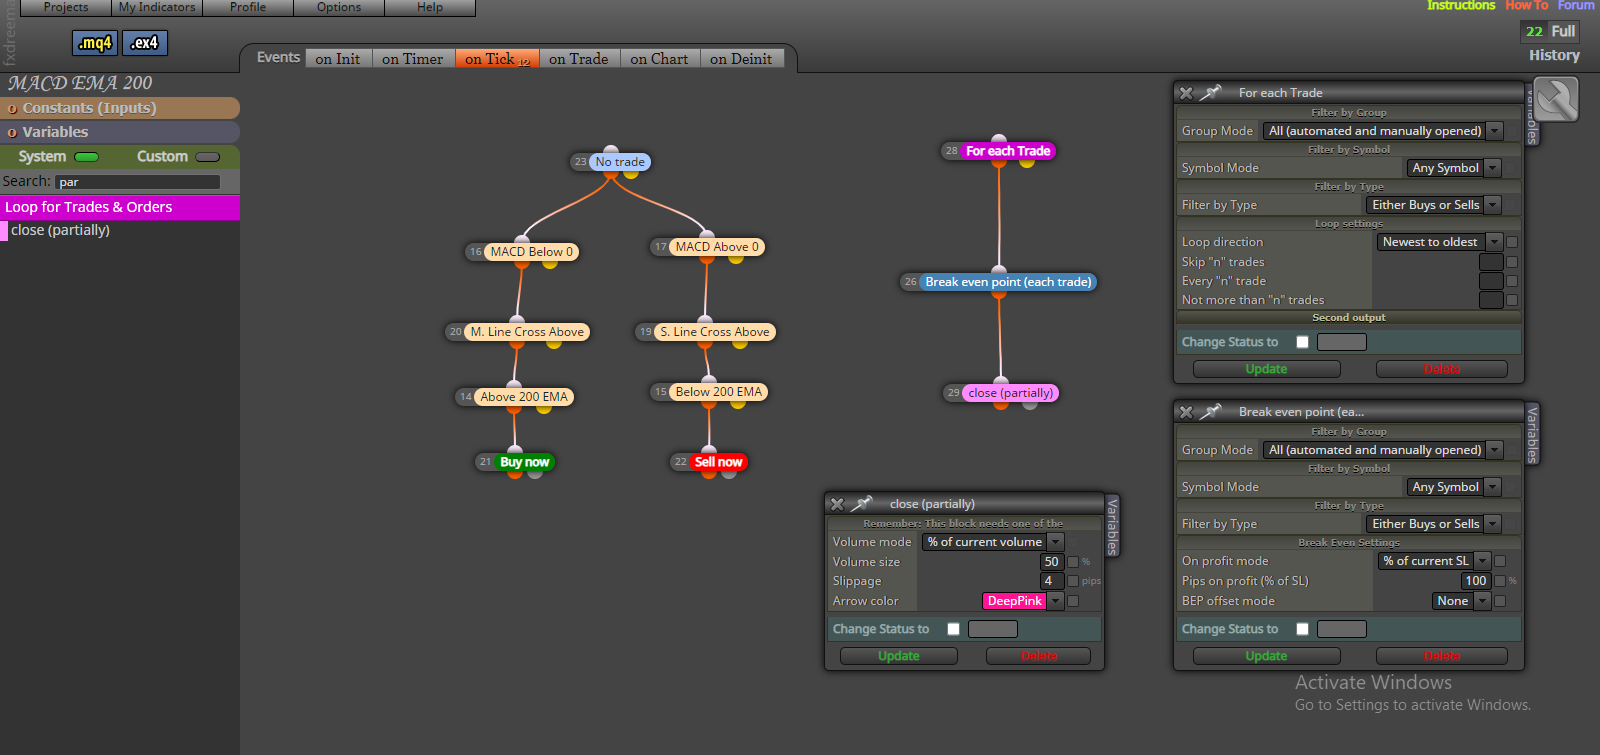Screen dimensions: 1600x755
Task: Click Update in For each Trade panel
Action: (x=1266, y=369)
